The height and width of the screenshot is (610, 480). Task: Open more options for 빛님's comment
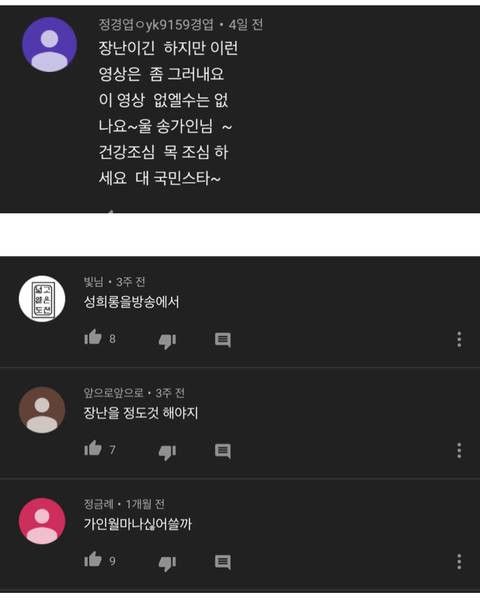pos(459,339)
